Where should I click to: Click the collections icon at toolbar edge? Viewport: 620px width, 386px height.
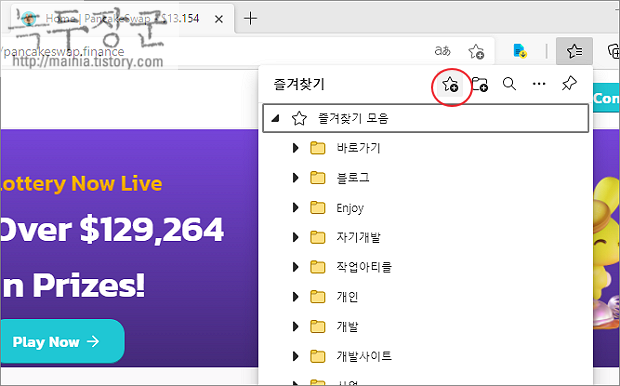[614, 51]
